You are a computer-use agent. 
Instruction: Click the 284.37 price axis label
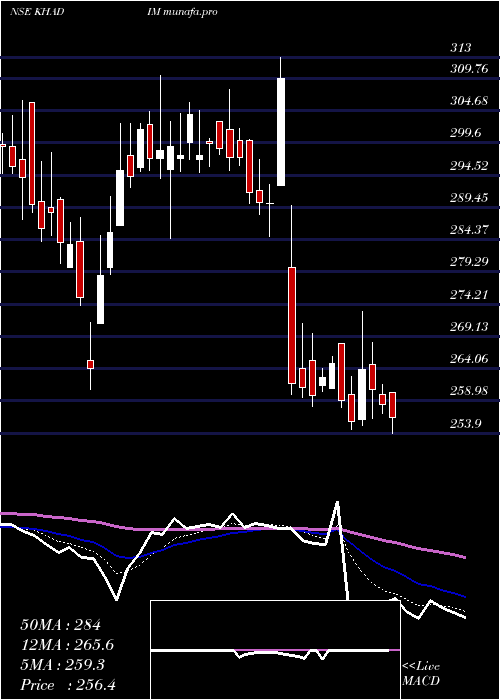[469, 229]
